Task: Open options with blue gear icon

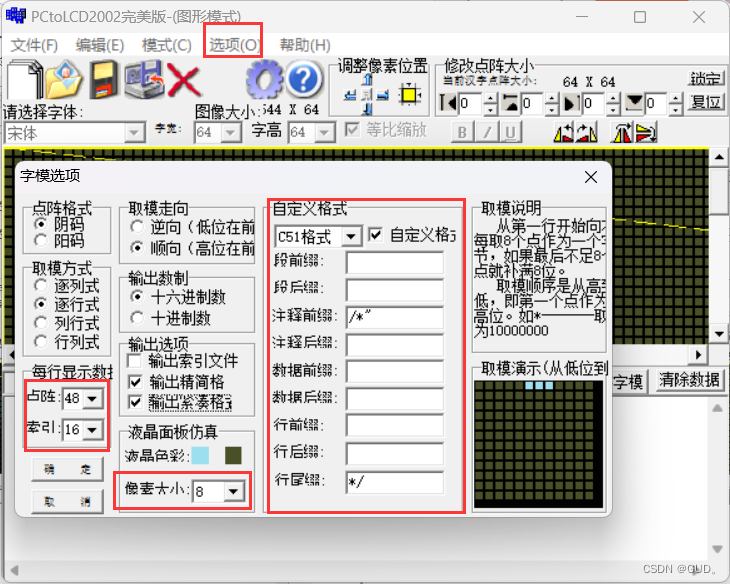Action: tap(264, 80)
